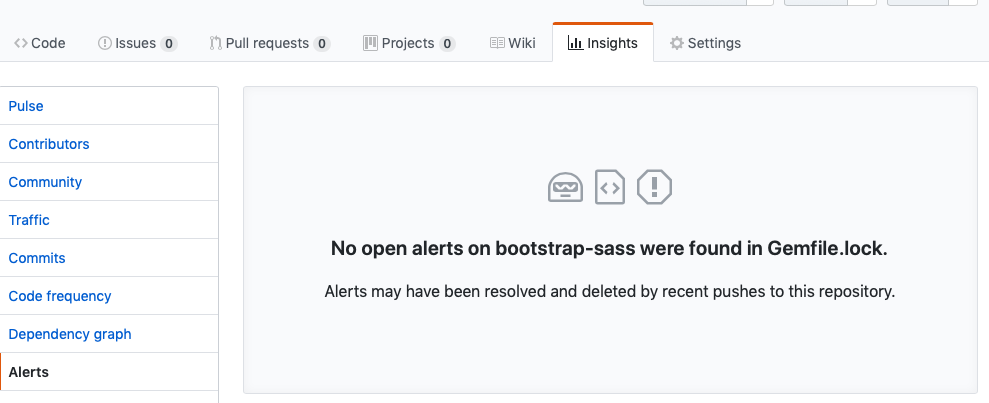Click the Projects board icon
This screenshot has height=403, width=989.
(x=370, y=43)
